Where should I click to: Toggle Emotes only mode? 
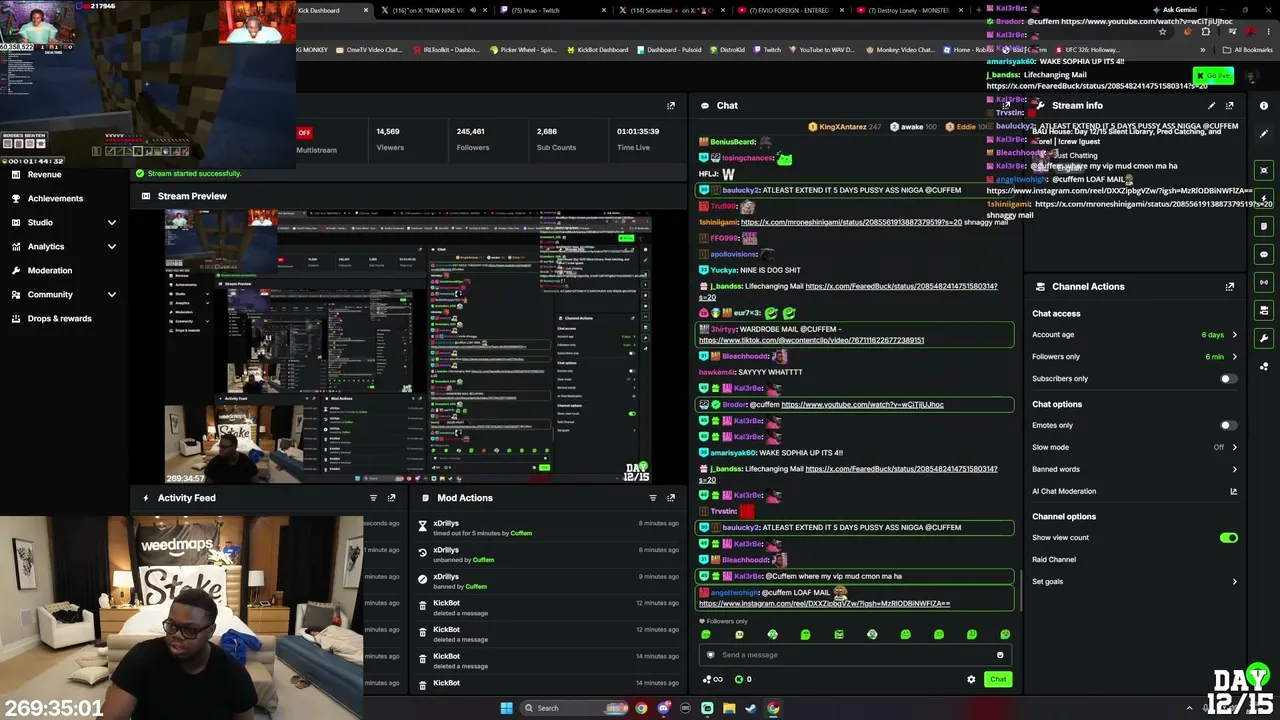(x=1228, y=425)
